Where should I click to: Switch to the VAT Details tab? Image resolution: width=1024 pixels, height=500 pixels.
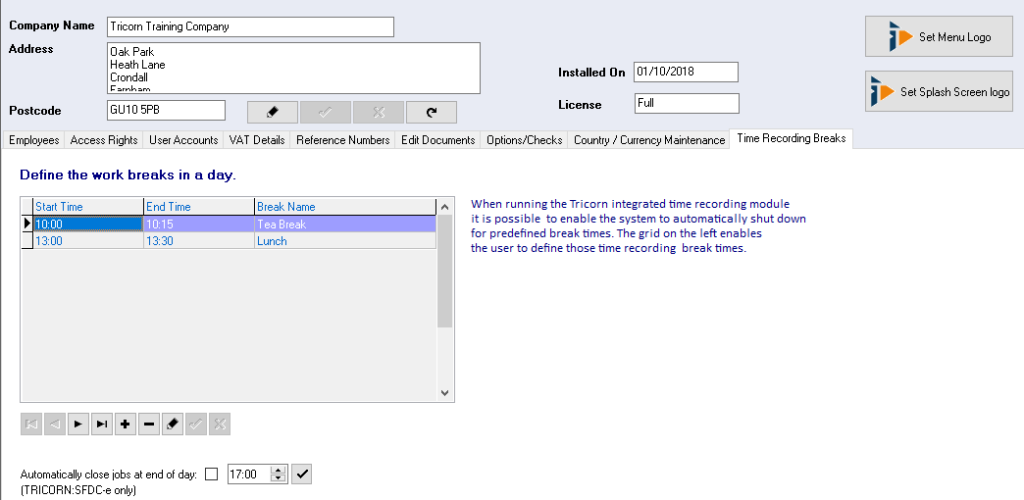pos(257,140)
